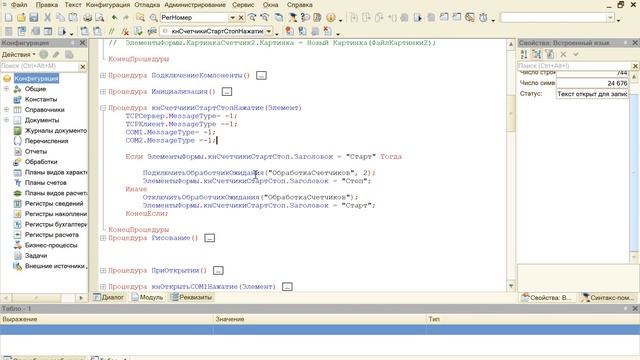
Task: Click the ellipsis button after ПриОткрытии()
Action: [x=218, y=271]
